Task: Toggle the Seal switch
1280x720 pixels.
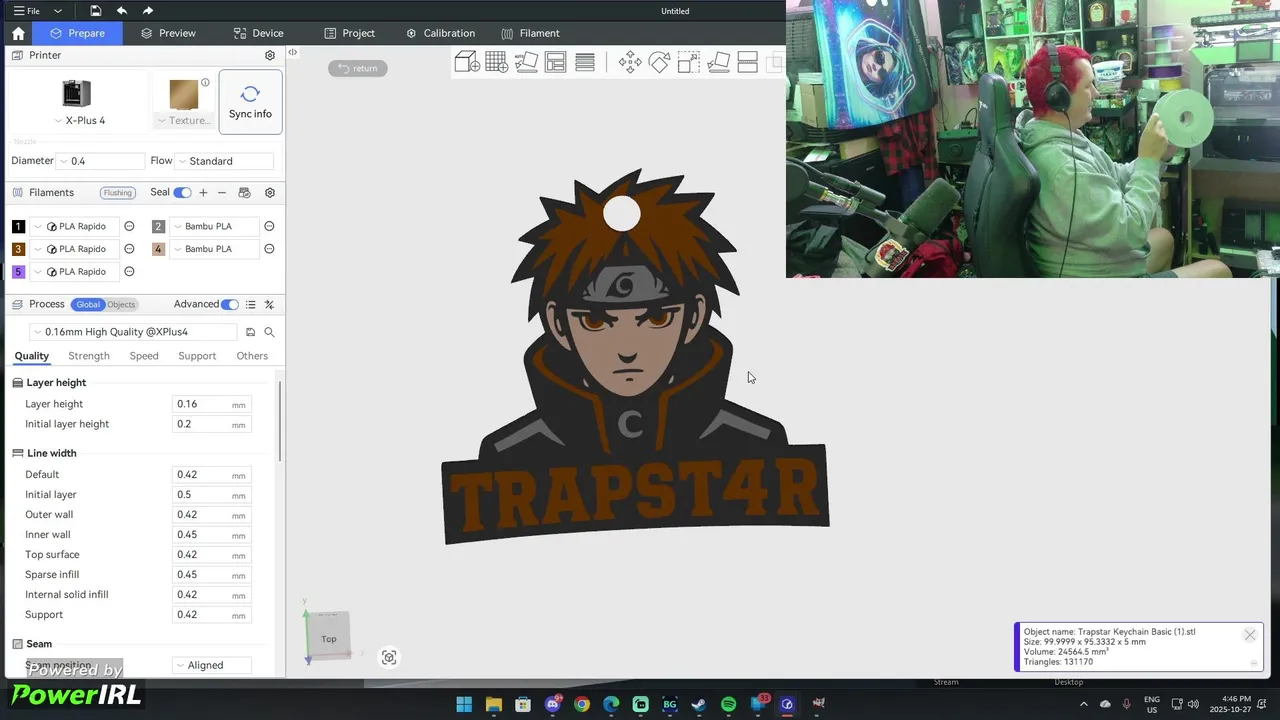Action: [182, 192]
